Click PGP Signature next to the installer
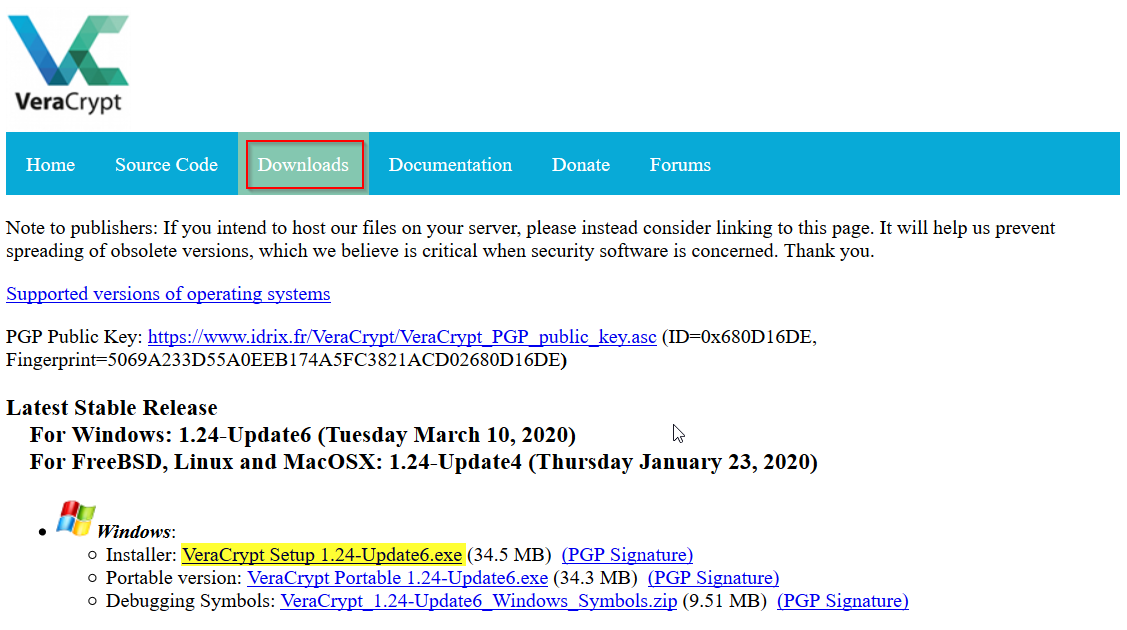This screenshot has width=1127, height=630. coord(627,554)
